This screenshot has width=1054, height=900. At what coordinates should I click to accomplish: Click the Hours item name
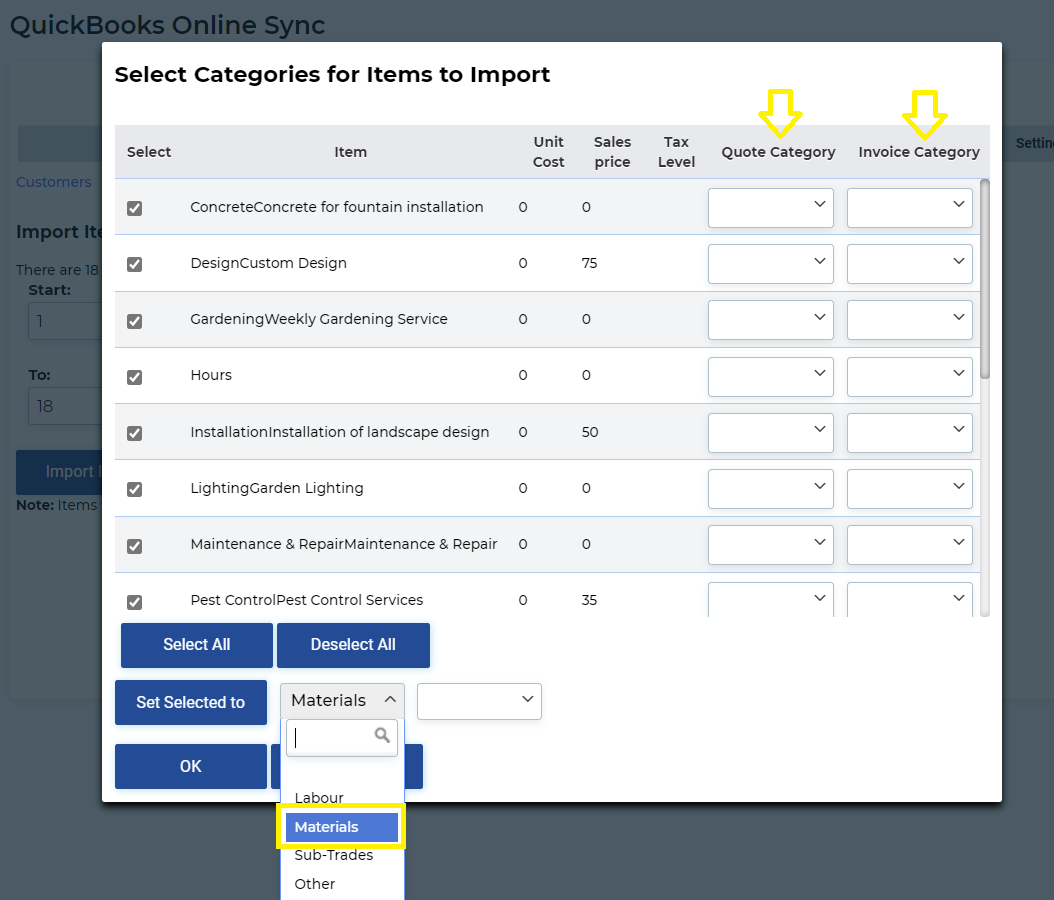(211, 375)
